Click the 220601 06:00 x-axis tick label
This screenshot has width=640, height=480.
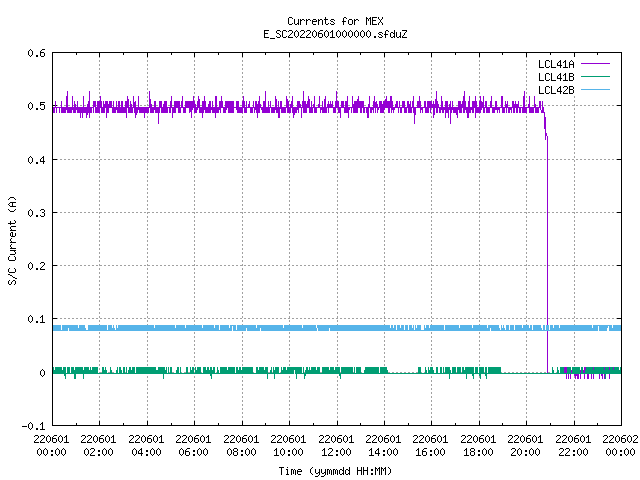click(193, 446)
